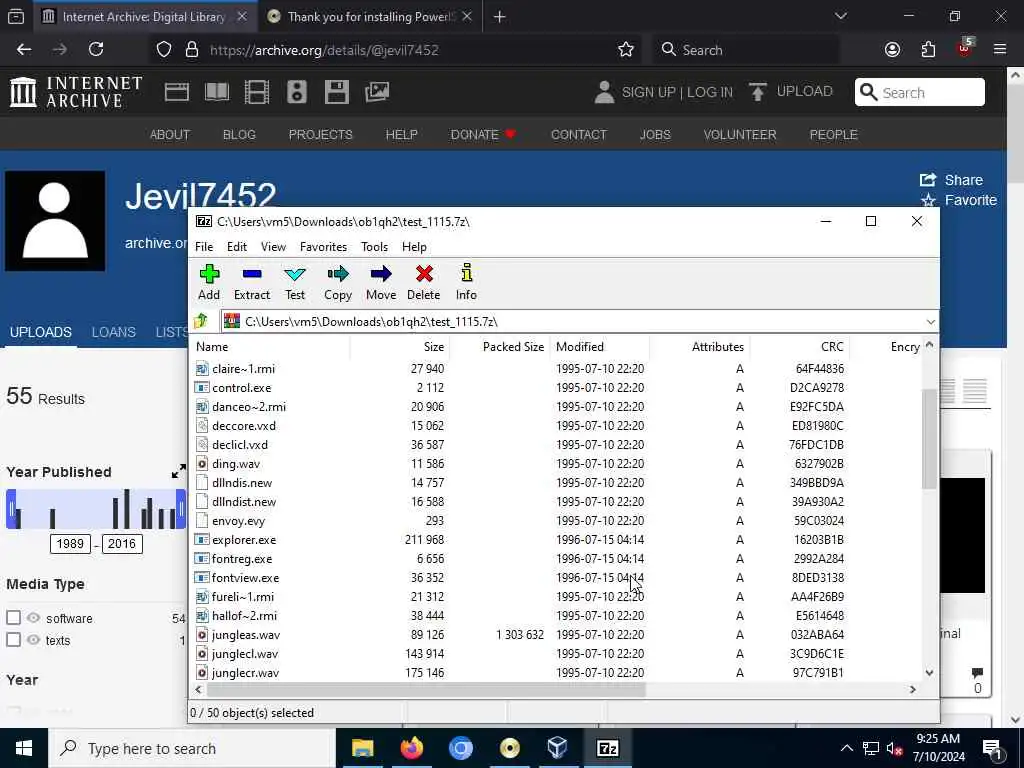Go back to the previous page
Viewport: 1024px width, 768px height.
tap(24, 49)
